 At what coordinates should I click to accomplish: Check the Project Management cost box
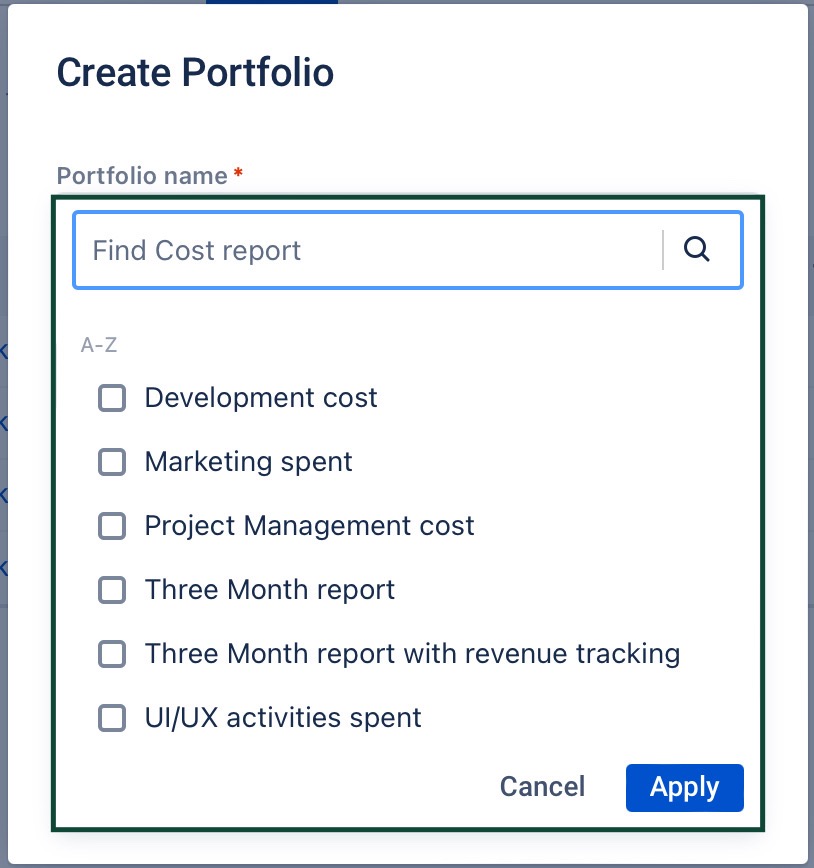click(112, 526)
